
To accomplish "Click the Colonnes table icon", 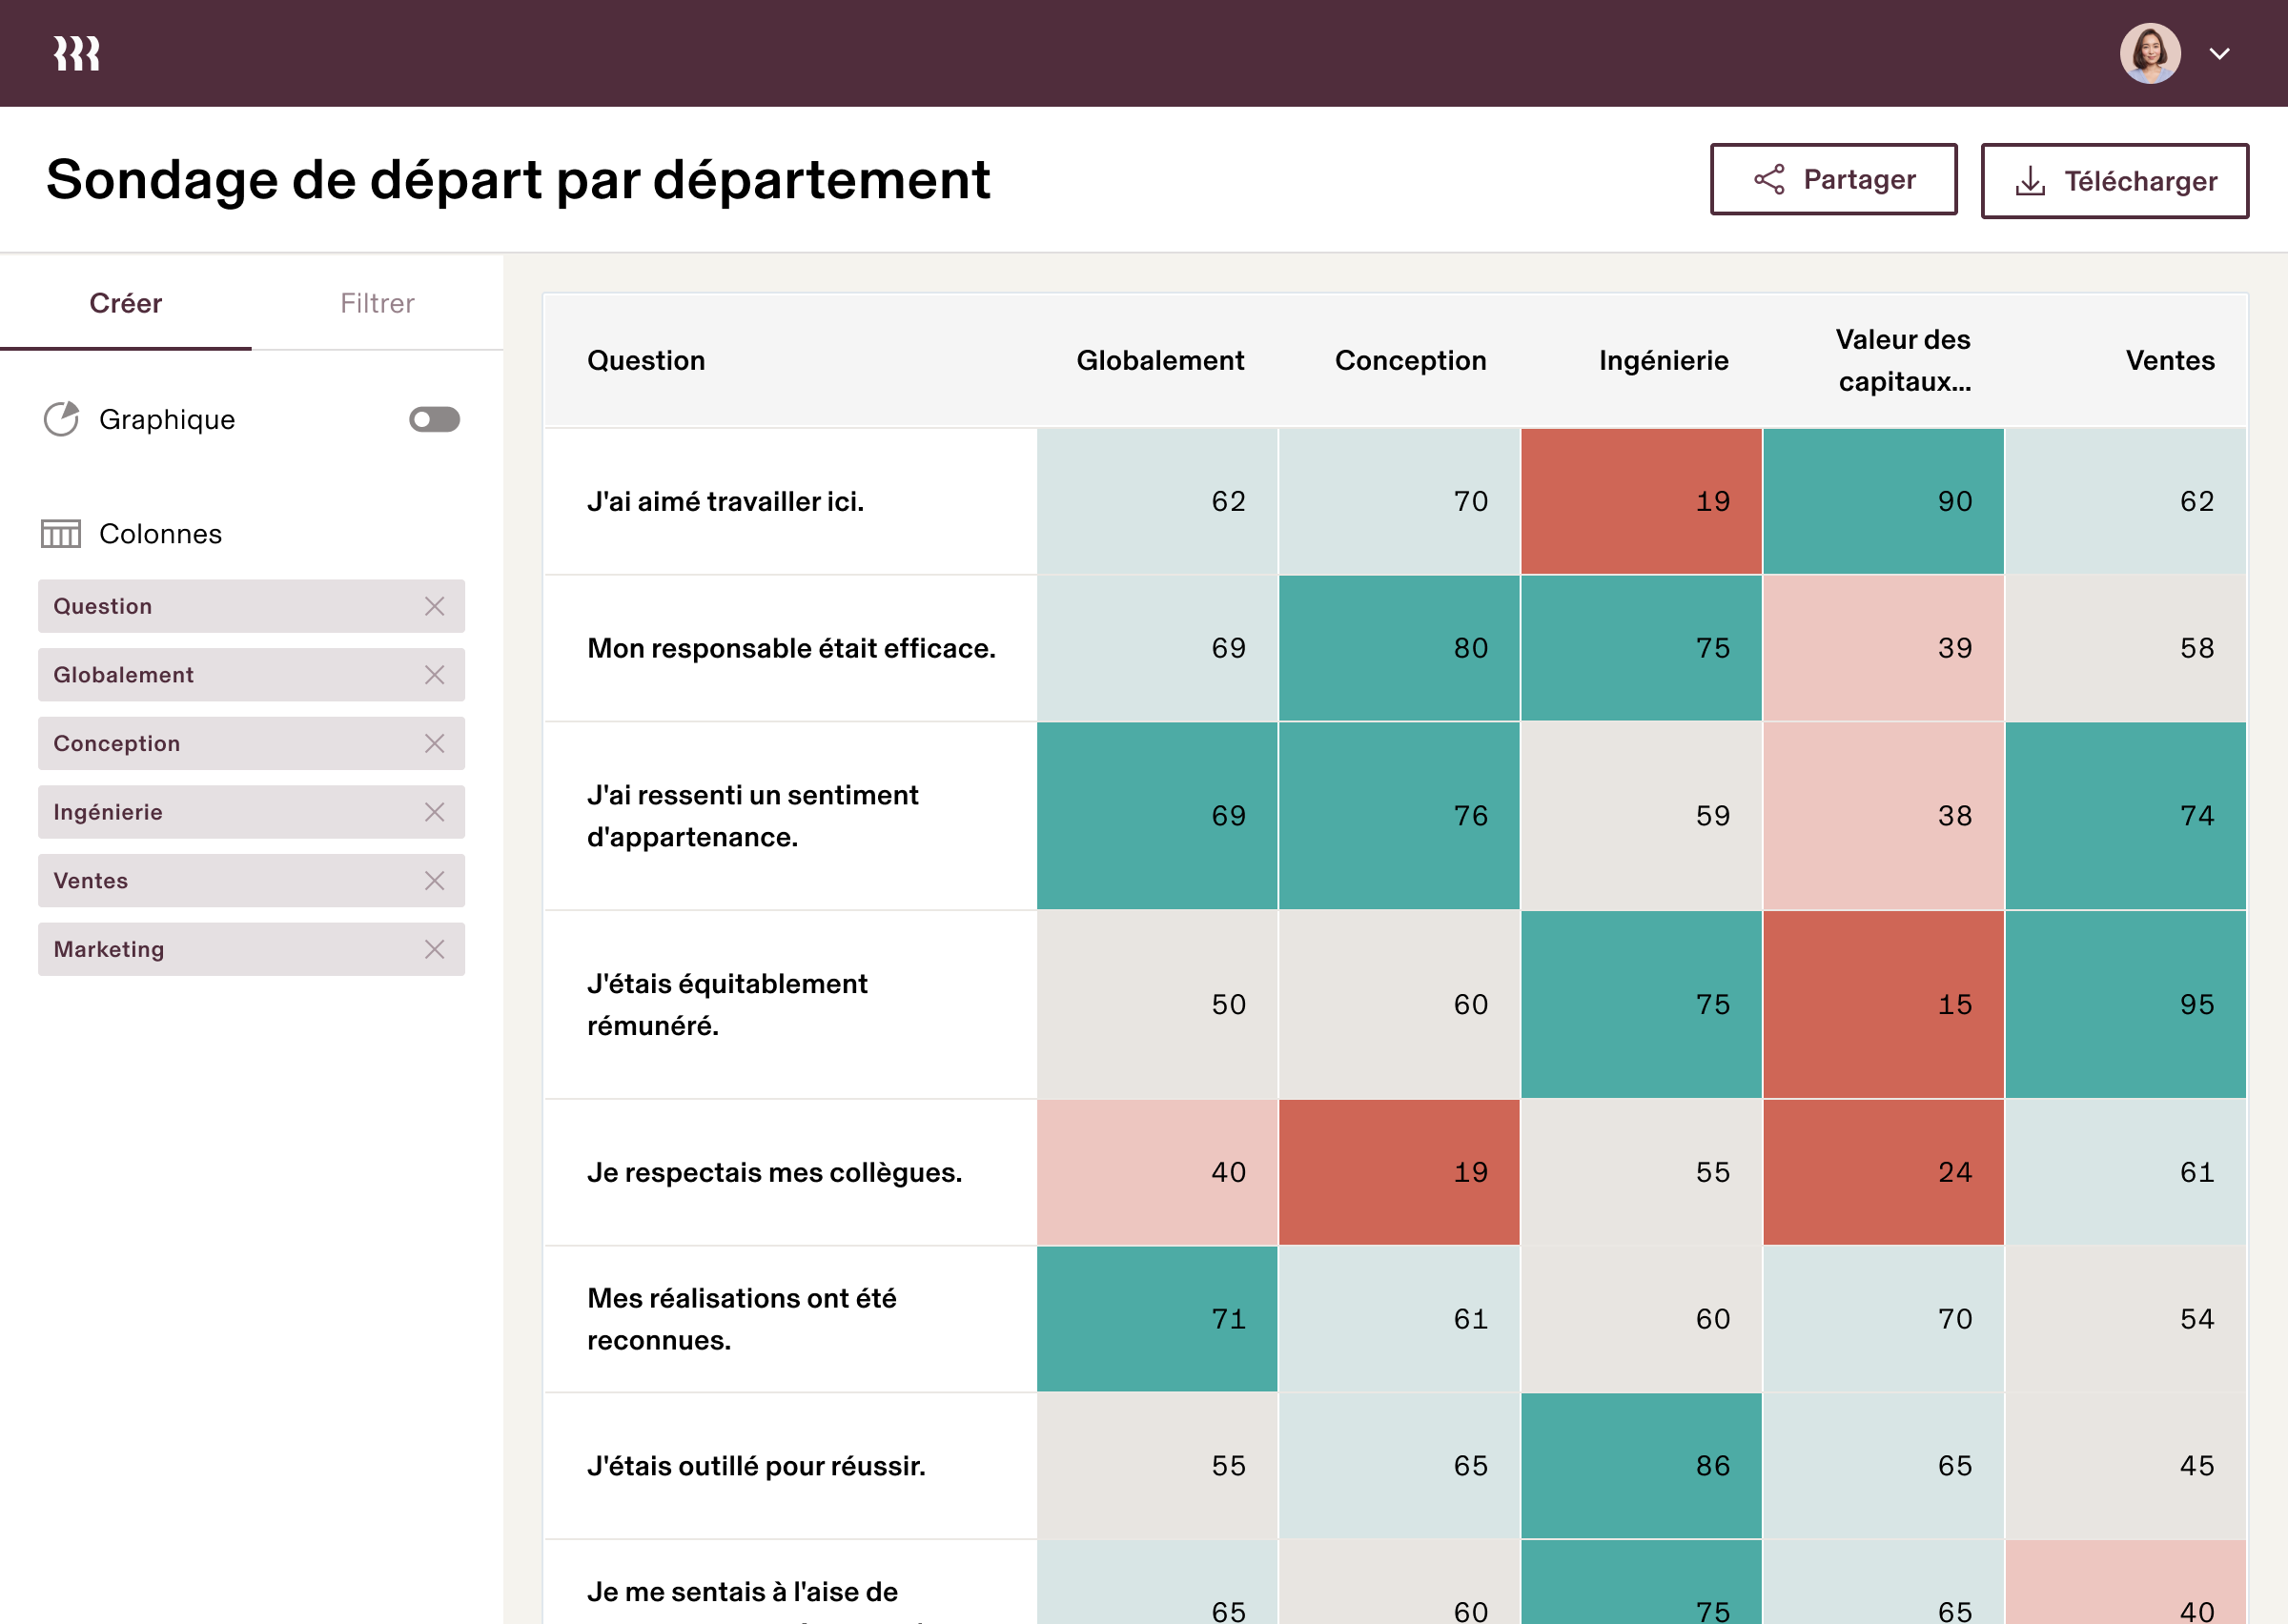I will [x=61, y=534].
